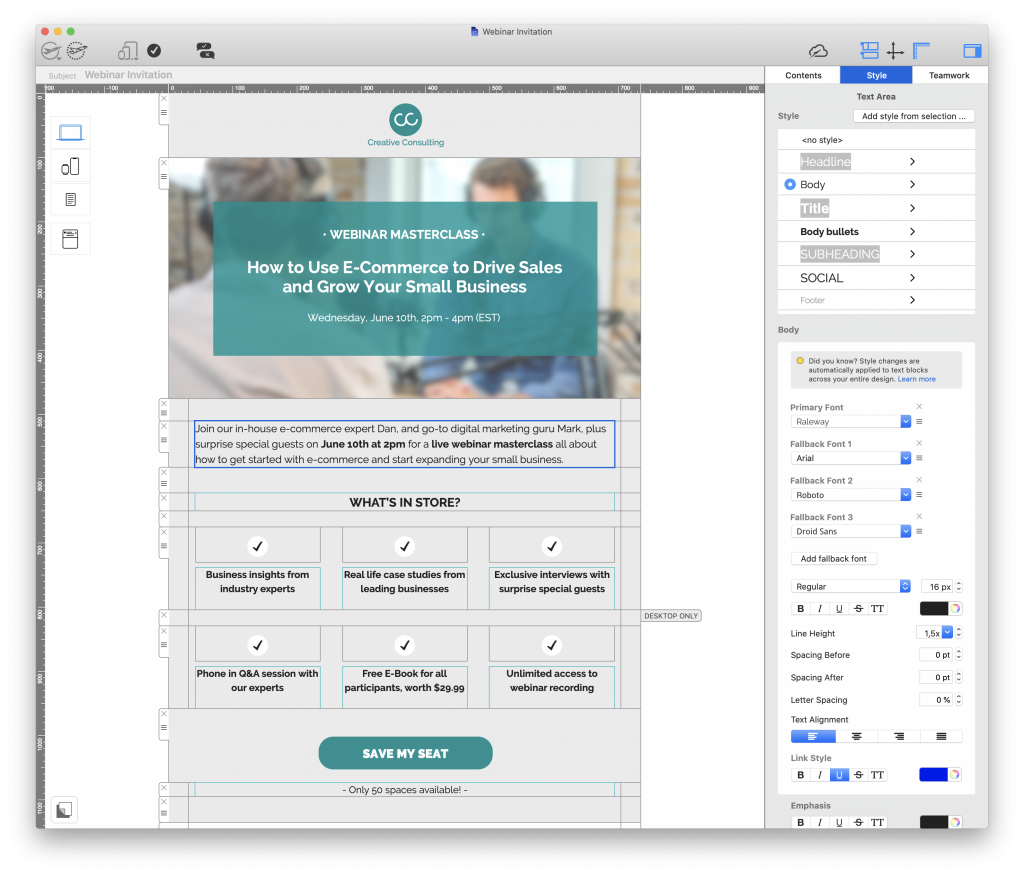Click the Add fallback font button
The width and height of the screenshot is (1024, 876).
tap(833, 559)
